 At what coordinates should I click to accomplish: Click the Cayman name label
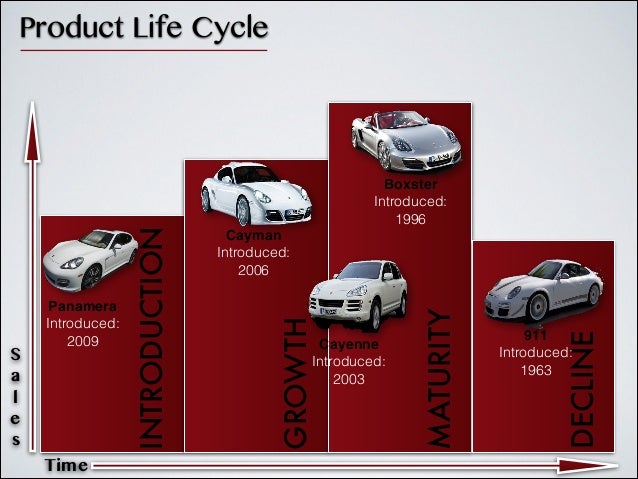253,235
